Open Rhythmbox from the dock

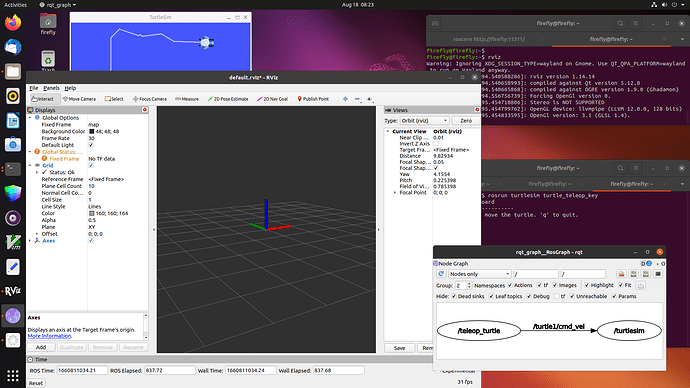coord(13,96)
